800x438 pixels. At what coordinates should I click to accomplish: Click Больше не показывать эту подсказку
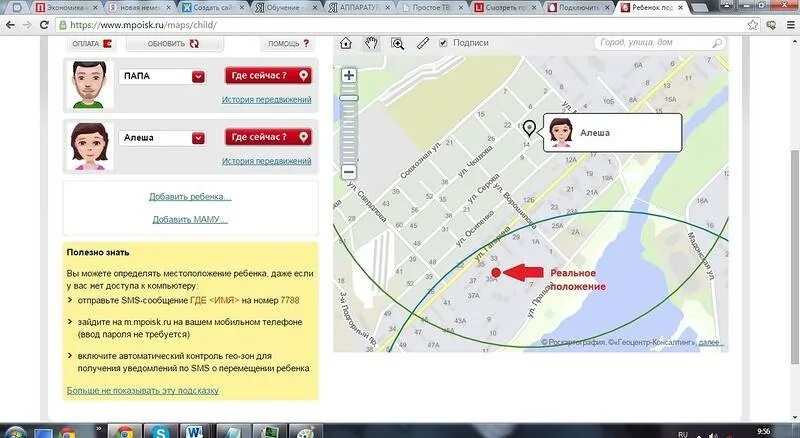[143, 391]
